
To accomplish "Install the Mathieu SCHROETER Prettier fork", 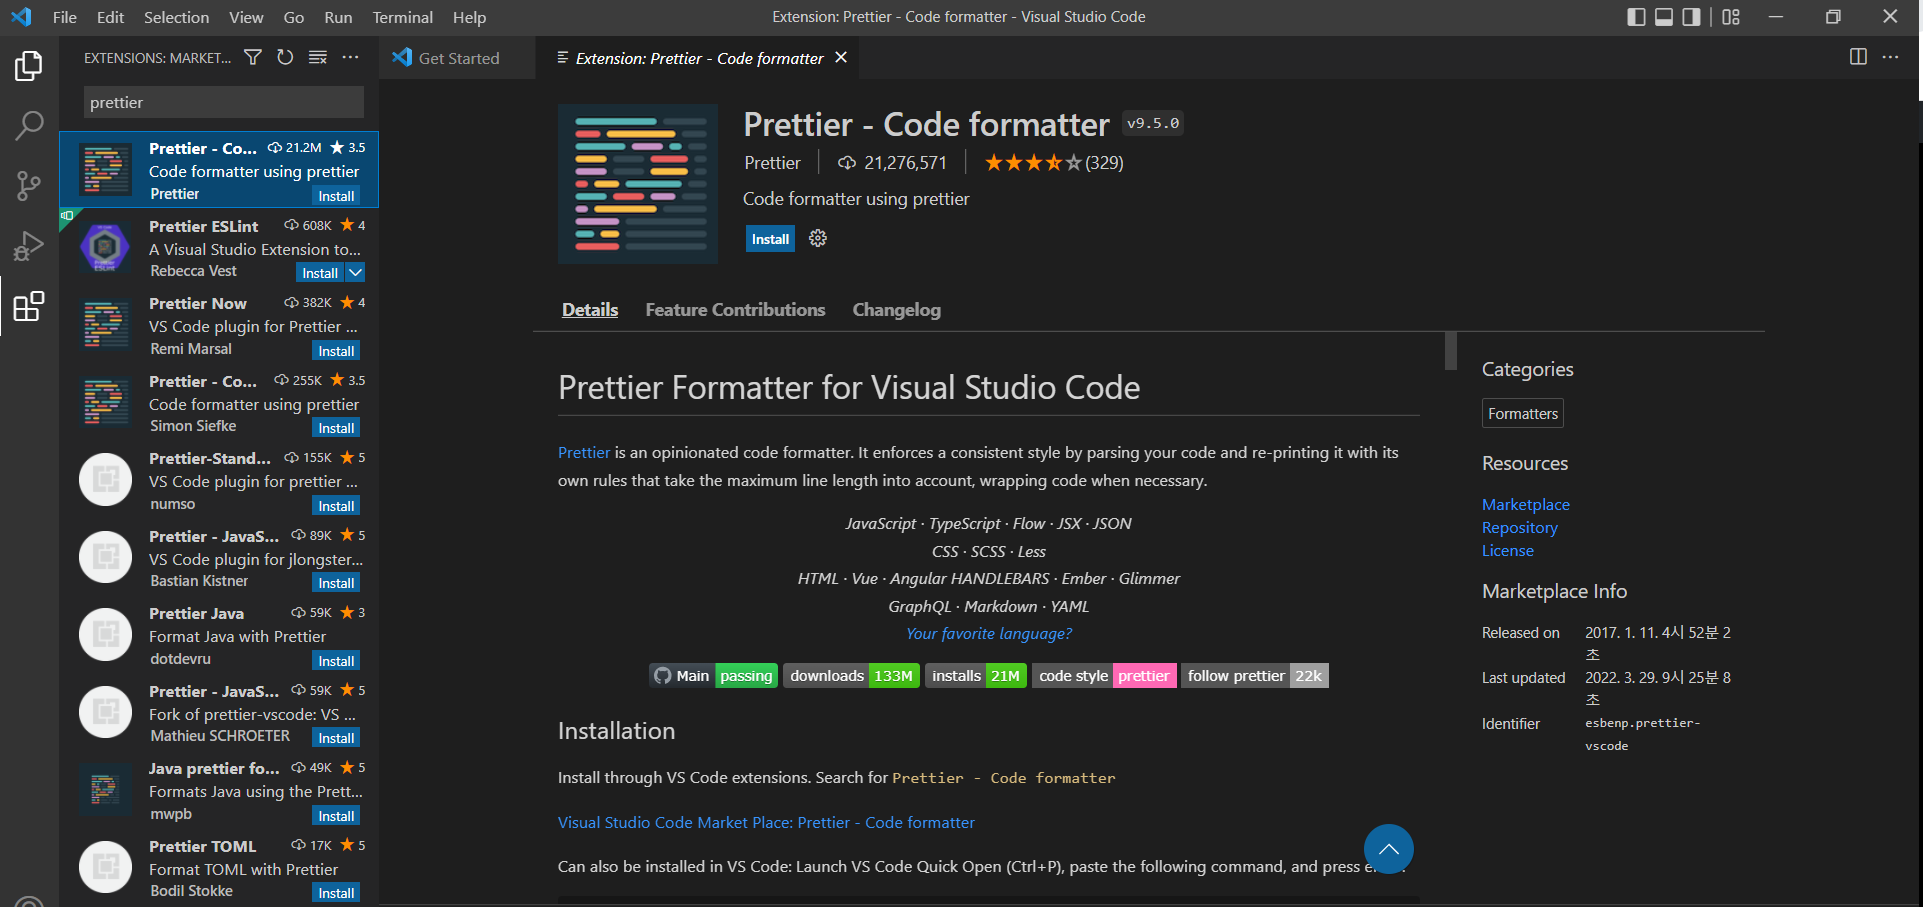I will tap(336, 738).
